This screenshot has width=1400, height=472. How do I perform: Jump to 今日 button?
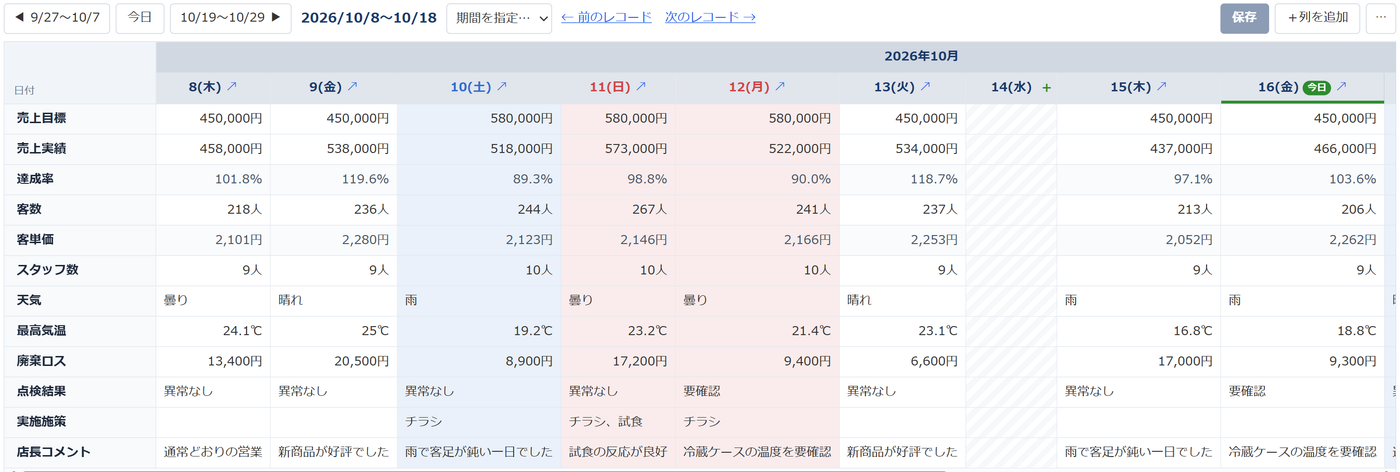tap(140, 18)
